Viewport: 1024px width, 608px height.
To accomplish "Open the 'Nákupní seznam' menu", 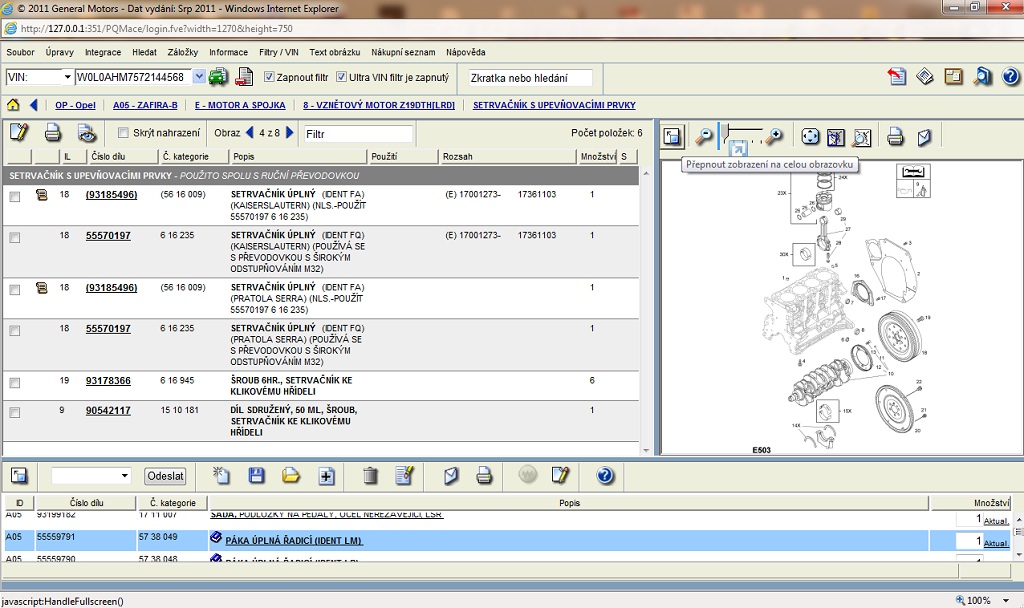I will pos(403,52).
